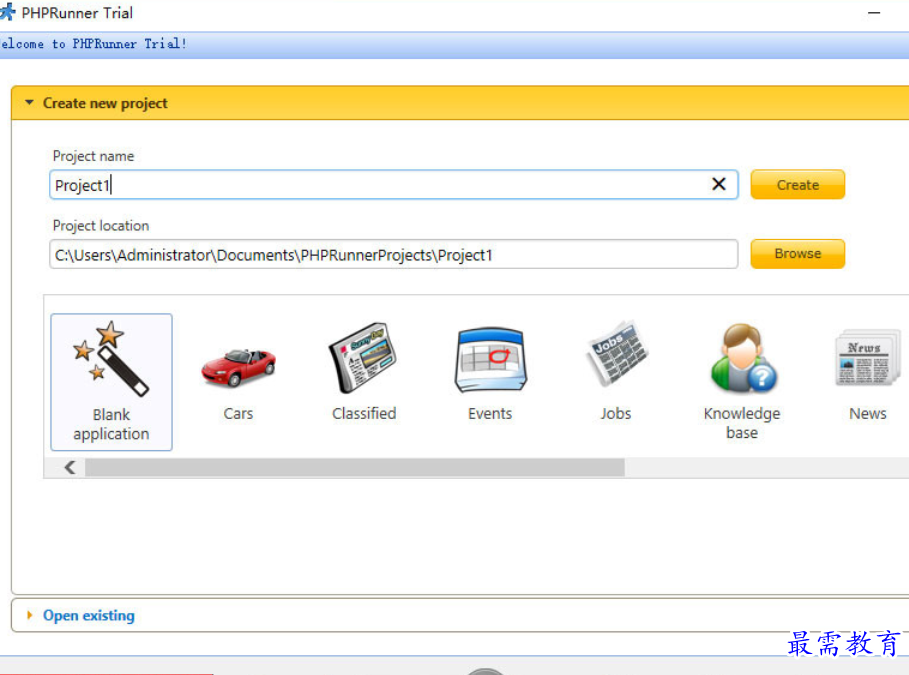Click the 'Project location' label text

tap(101, 226)
